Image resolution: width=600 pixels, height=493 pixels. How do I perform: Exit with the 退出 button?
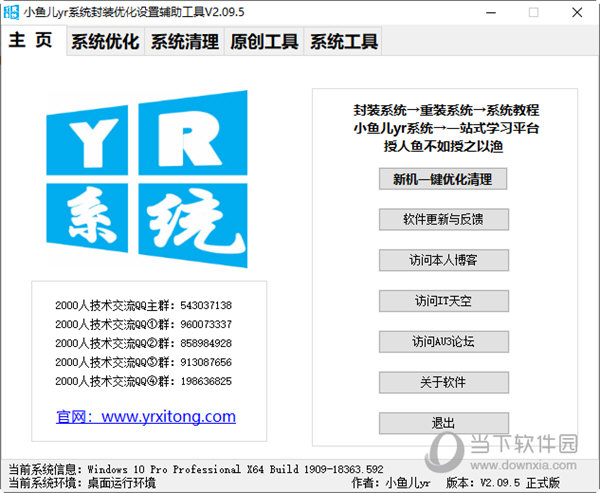coord(443,423)
